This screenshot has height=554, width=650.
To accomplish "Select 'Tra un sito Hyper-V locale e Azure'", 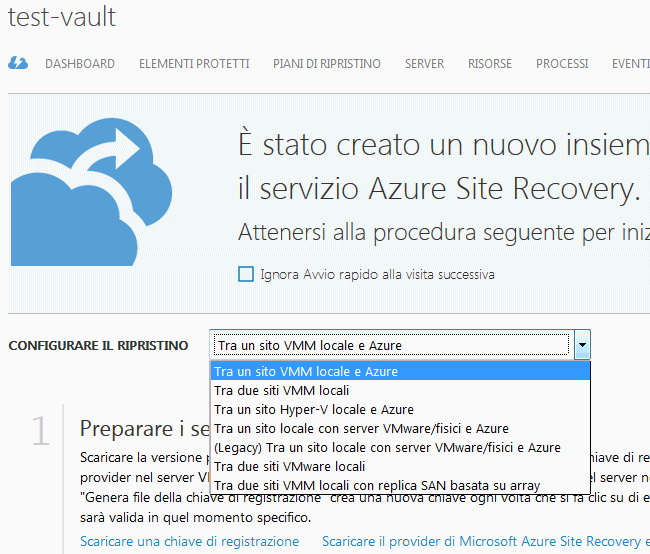I will pyautogui.click(x=400, y=409).
